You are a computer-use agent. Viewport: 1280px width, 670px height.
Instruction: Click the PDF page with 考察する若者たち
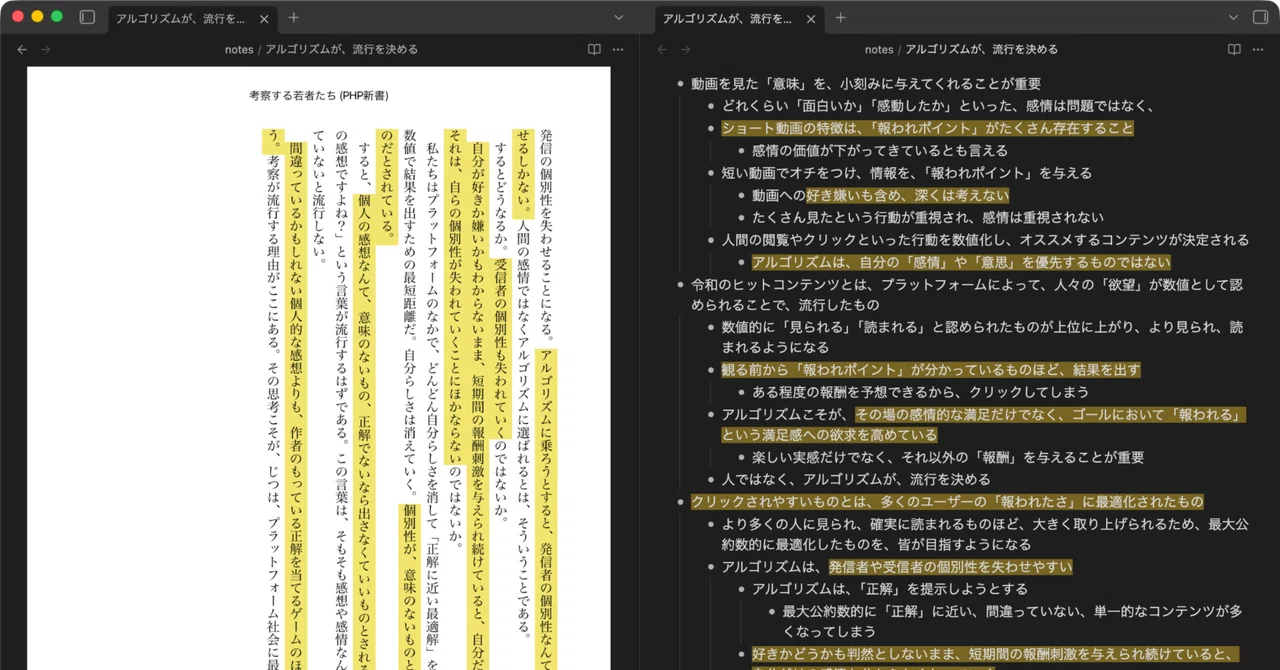pos(318,368)
